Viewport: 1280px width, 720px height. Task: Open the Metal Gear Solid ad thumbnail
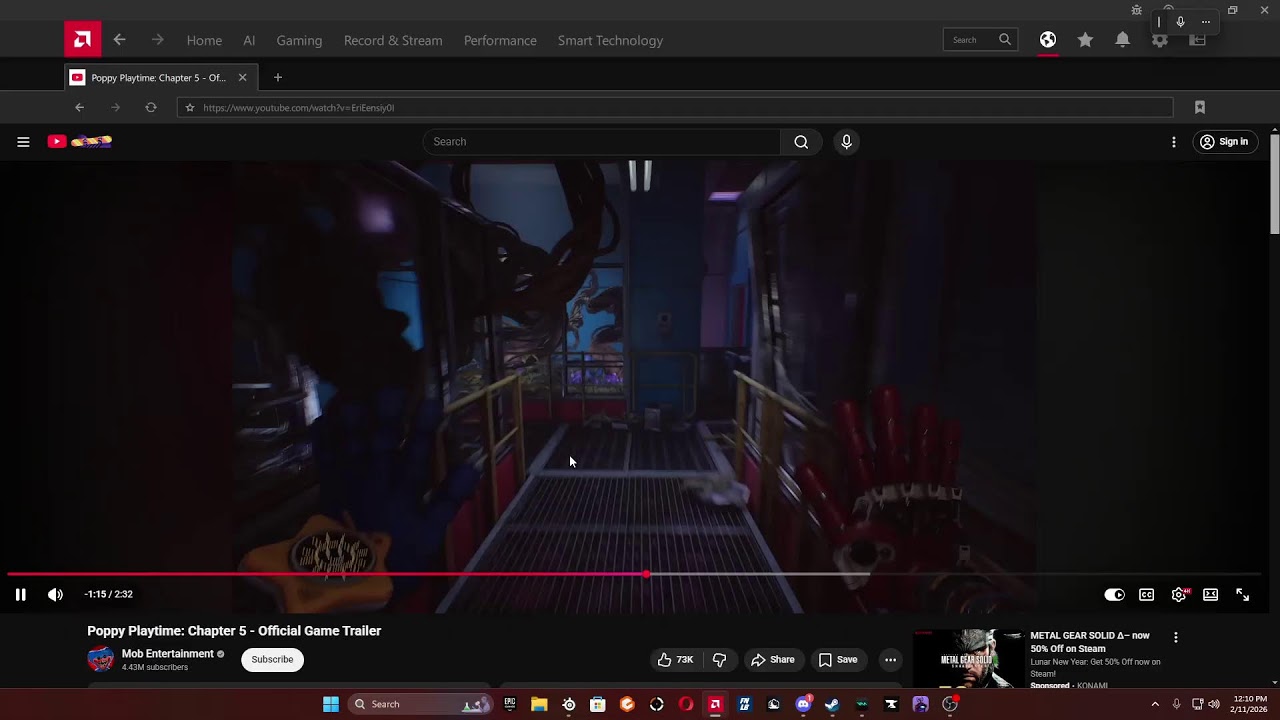(969, 659)
